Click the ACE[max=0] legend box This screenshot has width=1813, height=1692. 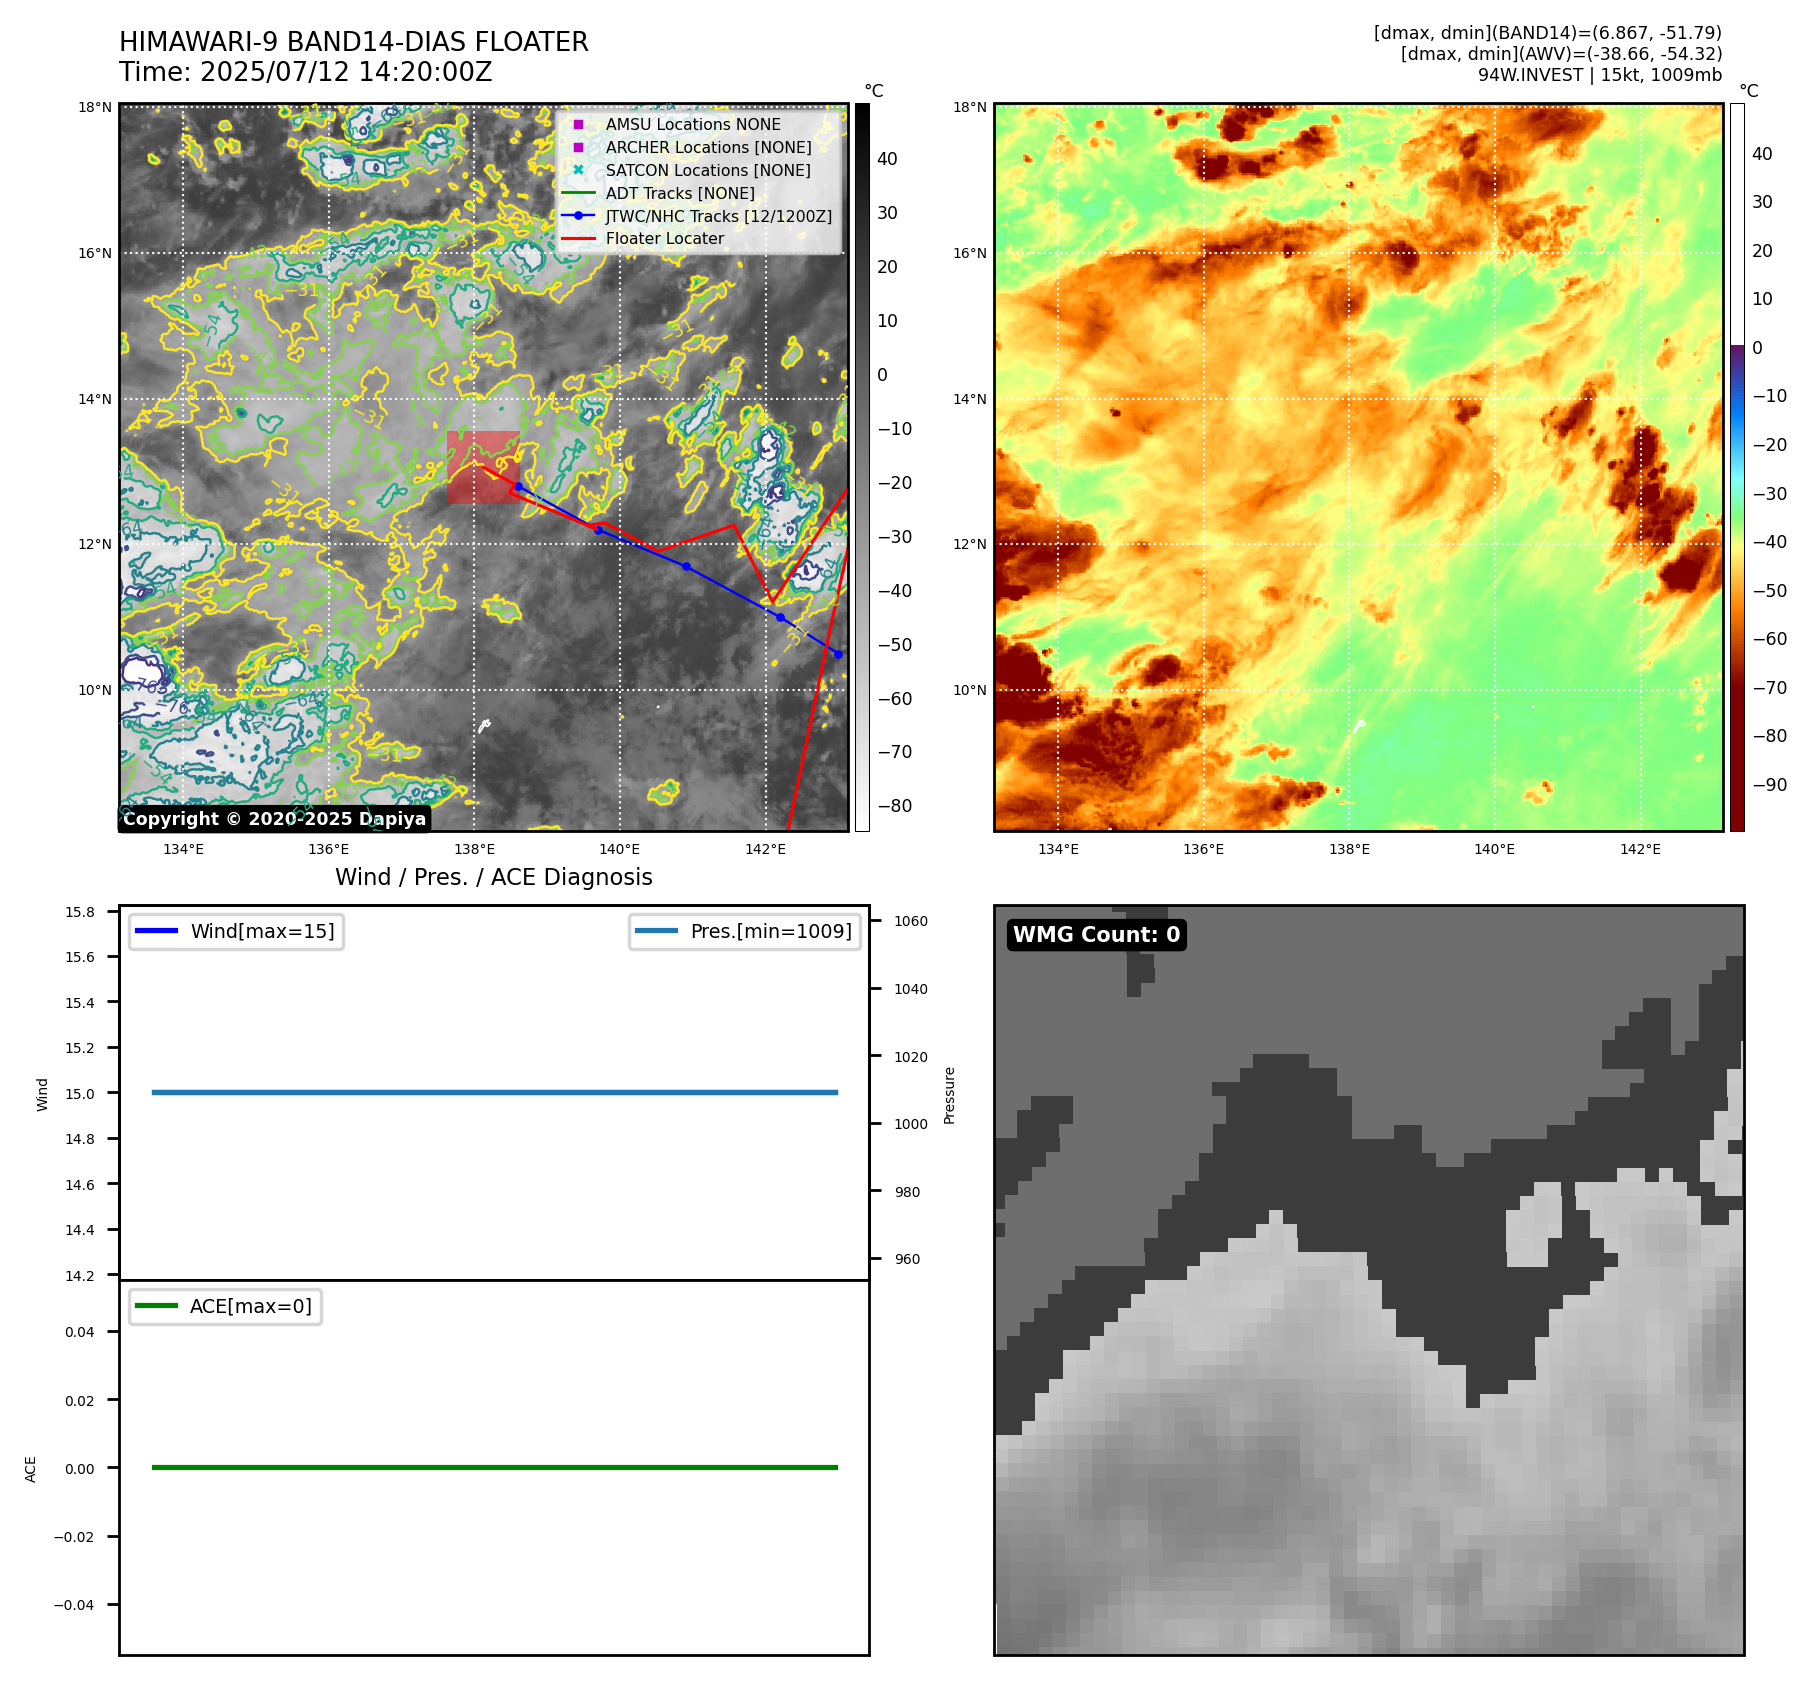point(225,1306)
